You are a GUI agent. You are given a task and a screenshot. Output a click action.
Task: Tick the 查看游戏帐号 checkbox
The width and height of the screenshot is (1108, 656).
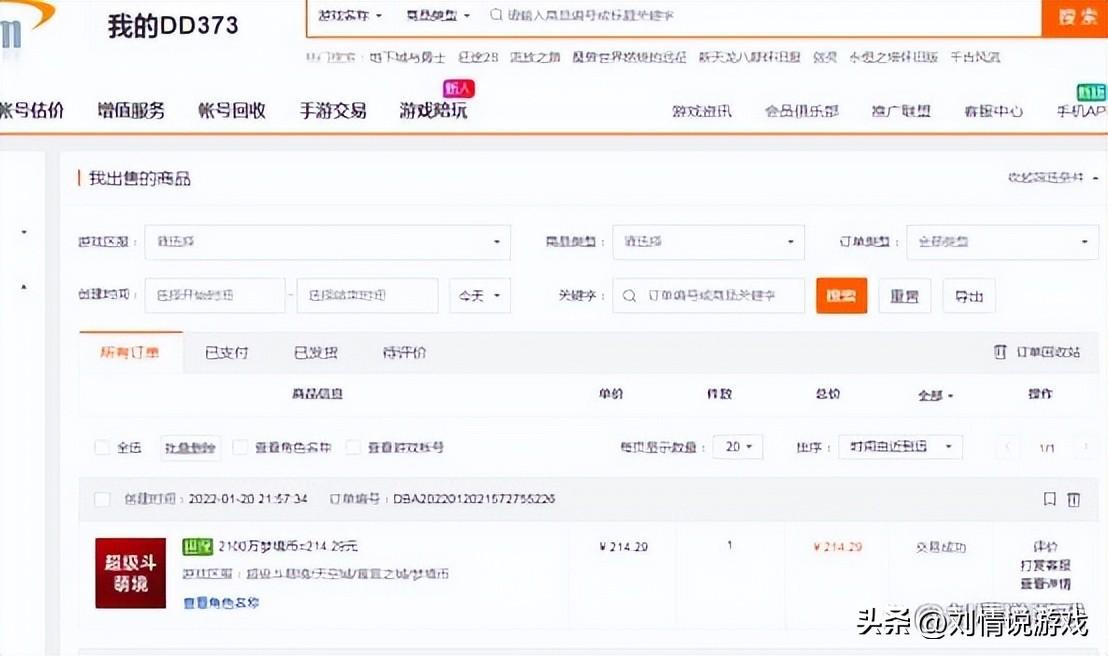353,447
